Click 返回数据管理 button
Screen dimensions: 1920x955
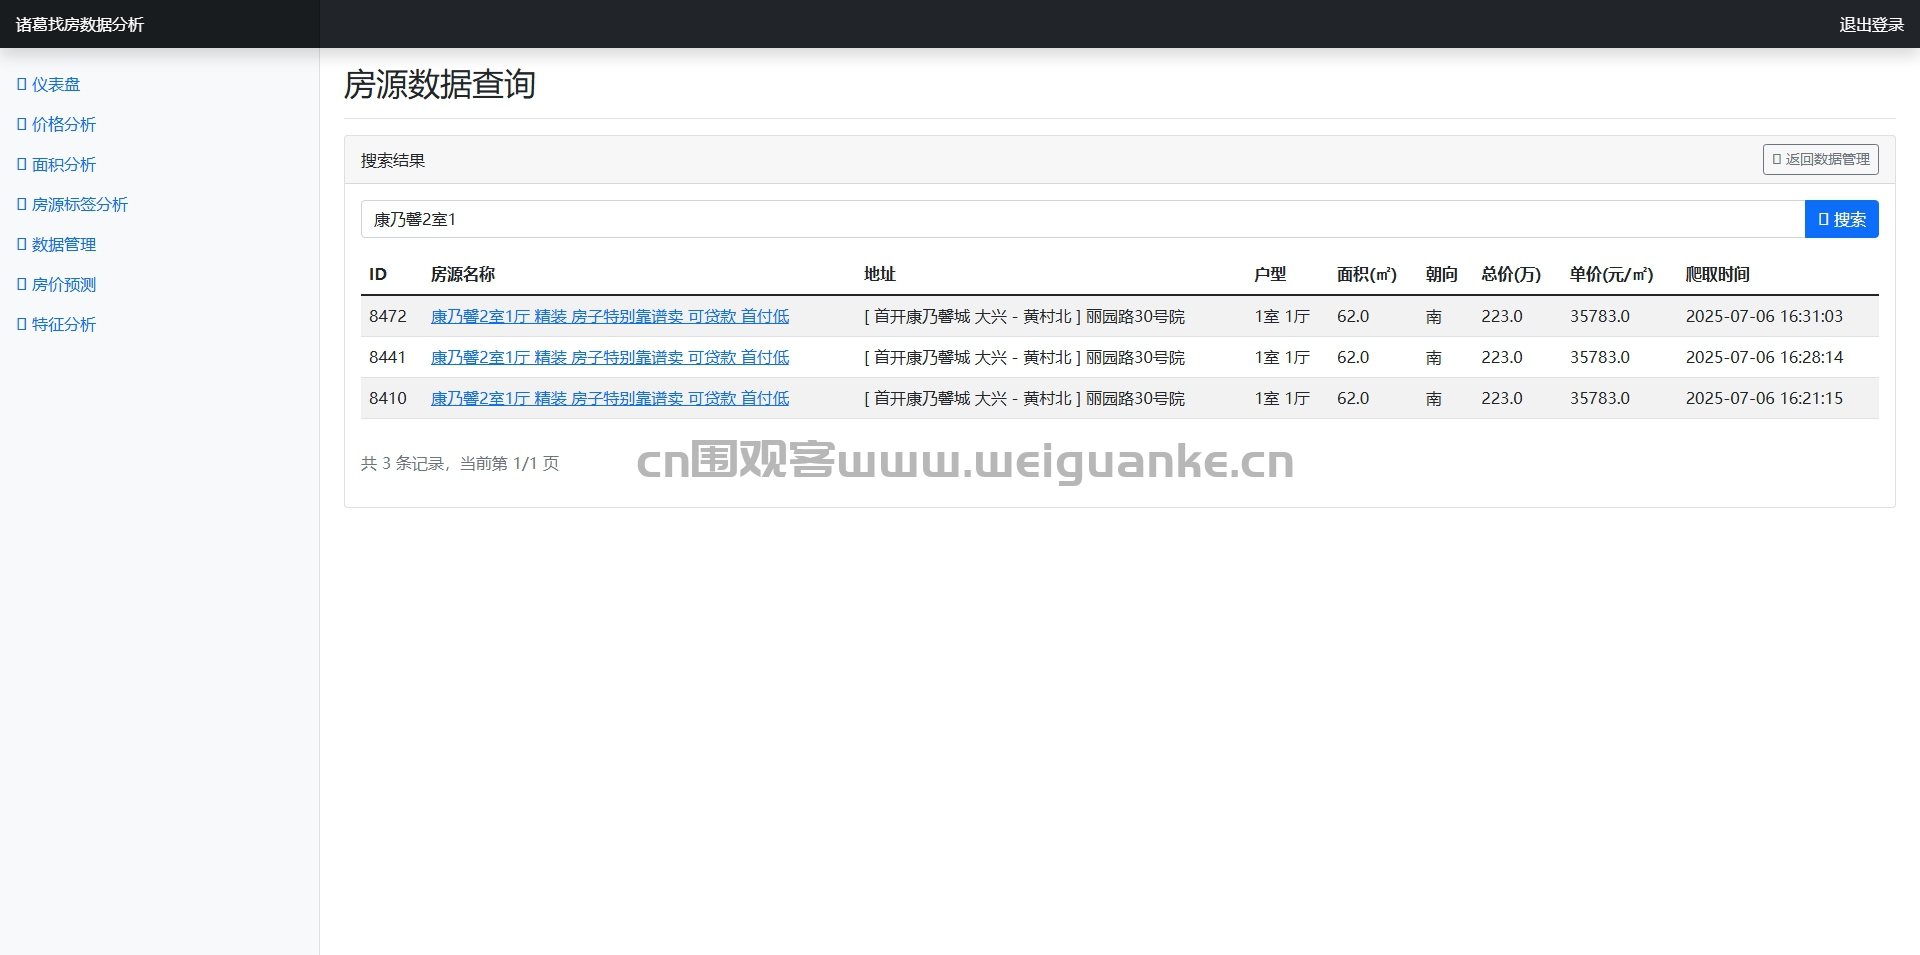pyautogui.click(x=1820, y=160)
